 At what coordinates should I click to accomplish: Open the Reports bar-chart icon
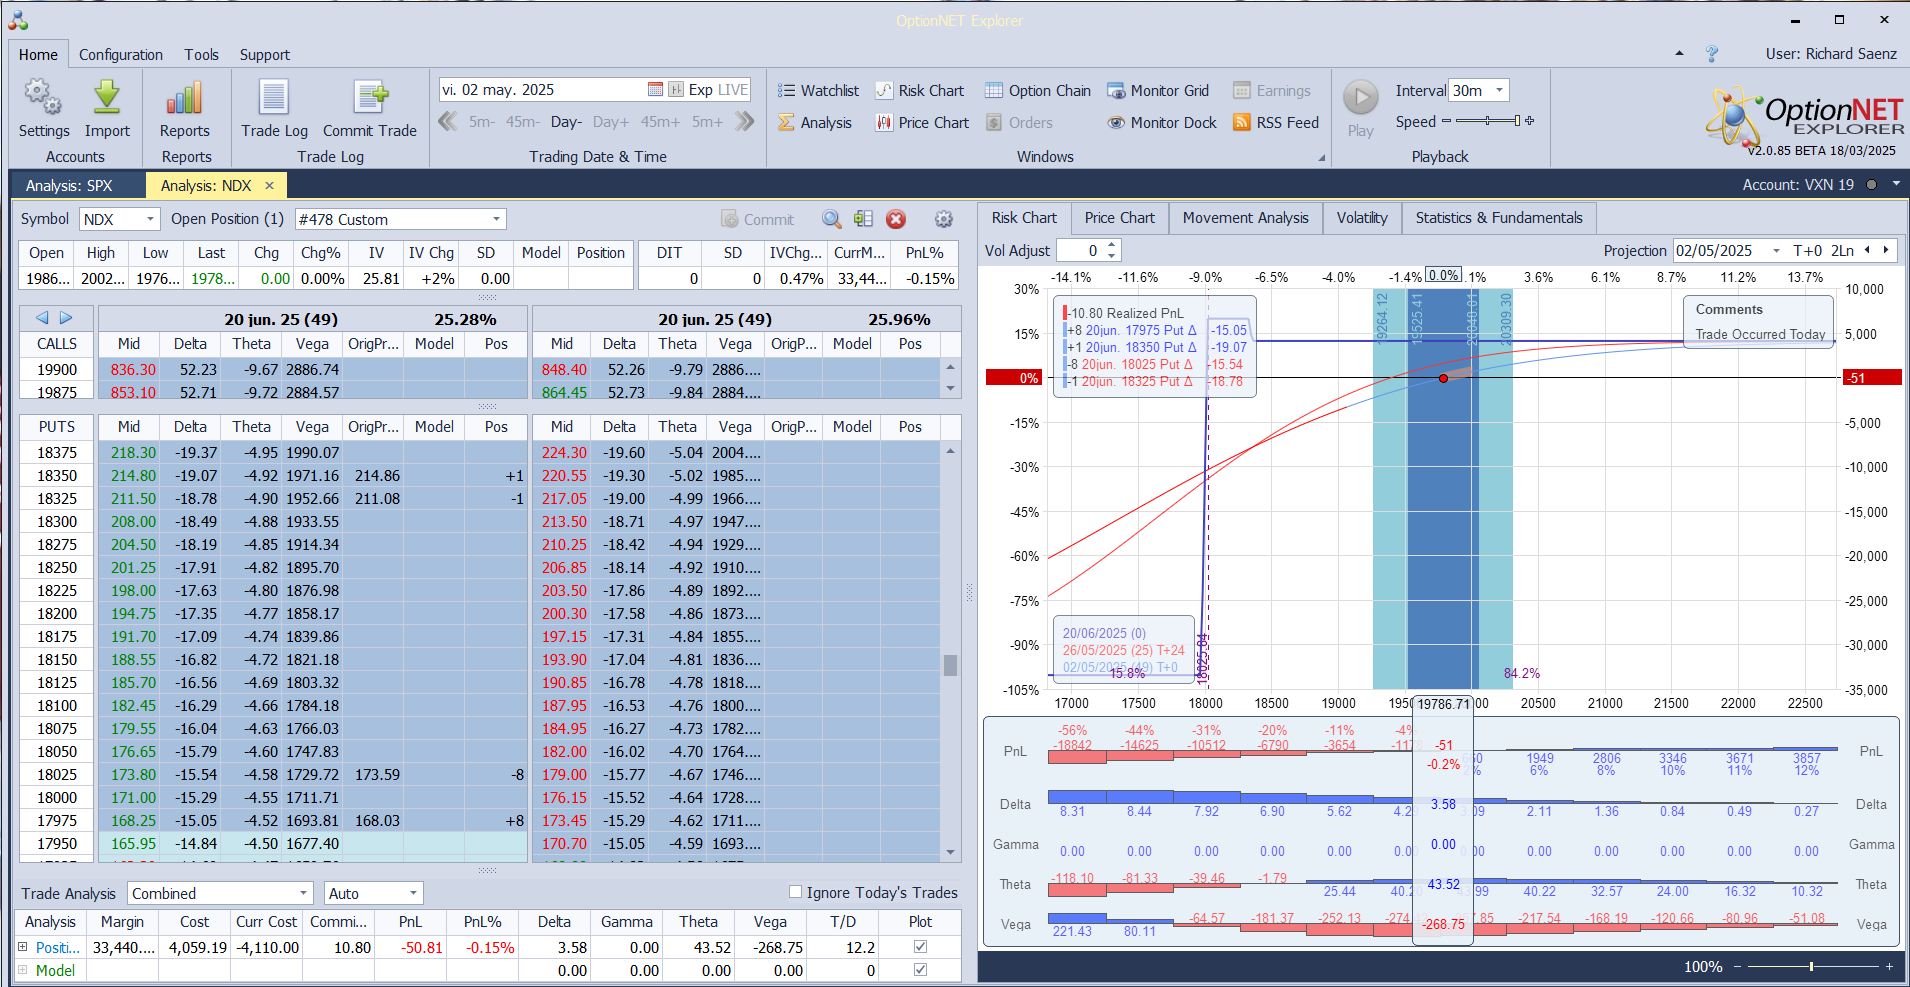[185, 97]
